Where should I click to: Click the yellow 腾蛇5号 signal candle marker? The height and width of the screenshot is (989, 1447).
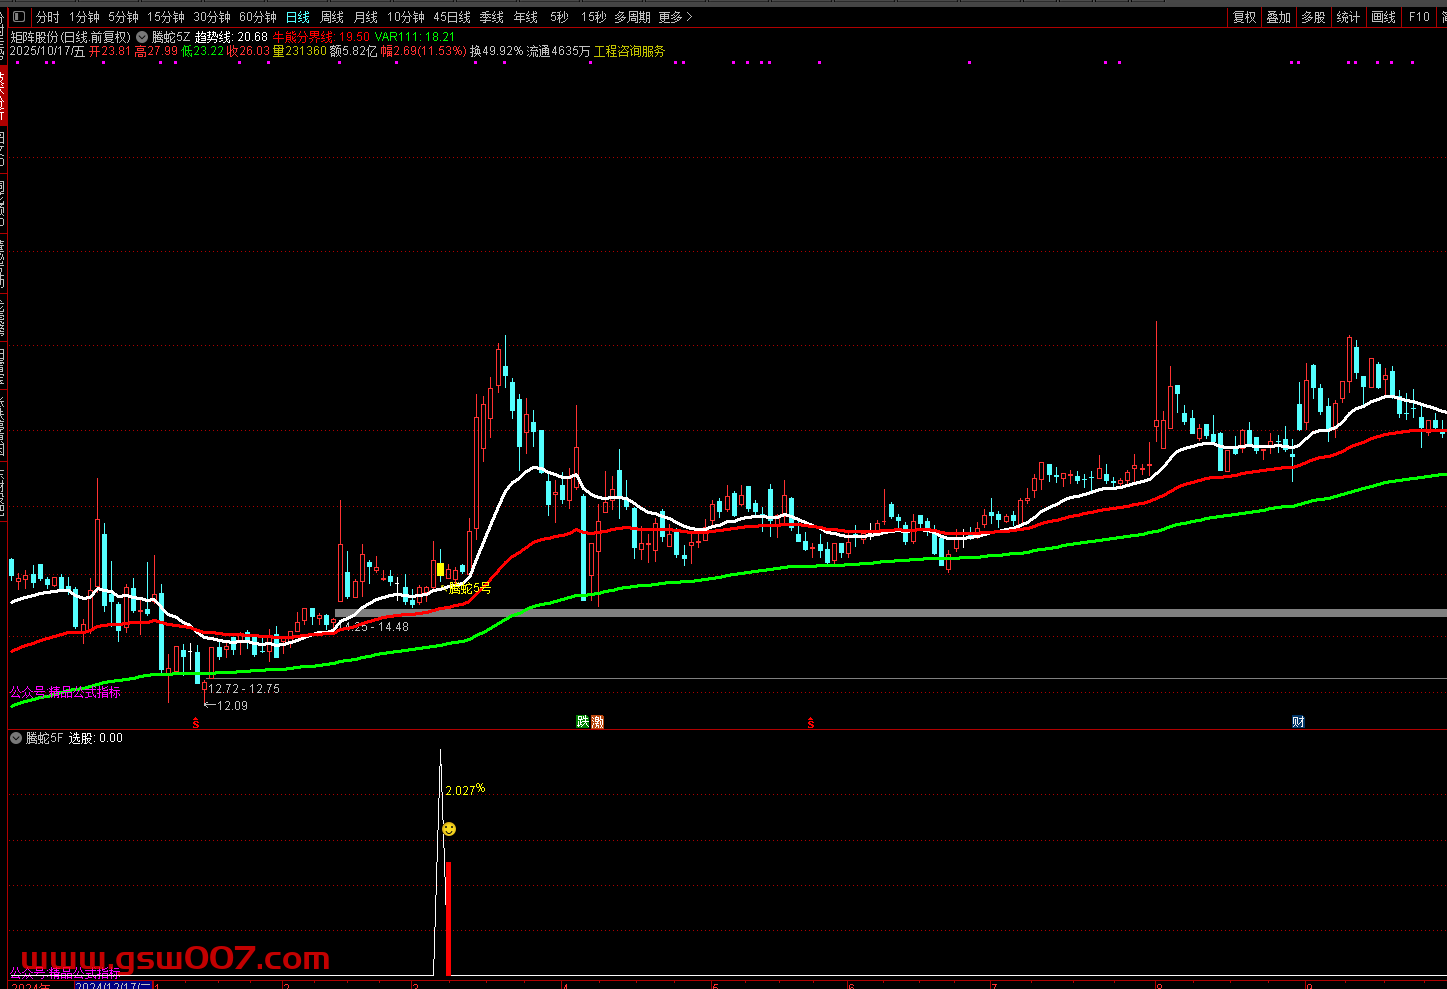[440, 570]
